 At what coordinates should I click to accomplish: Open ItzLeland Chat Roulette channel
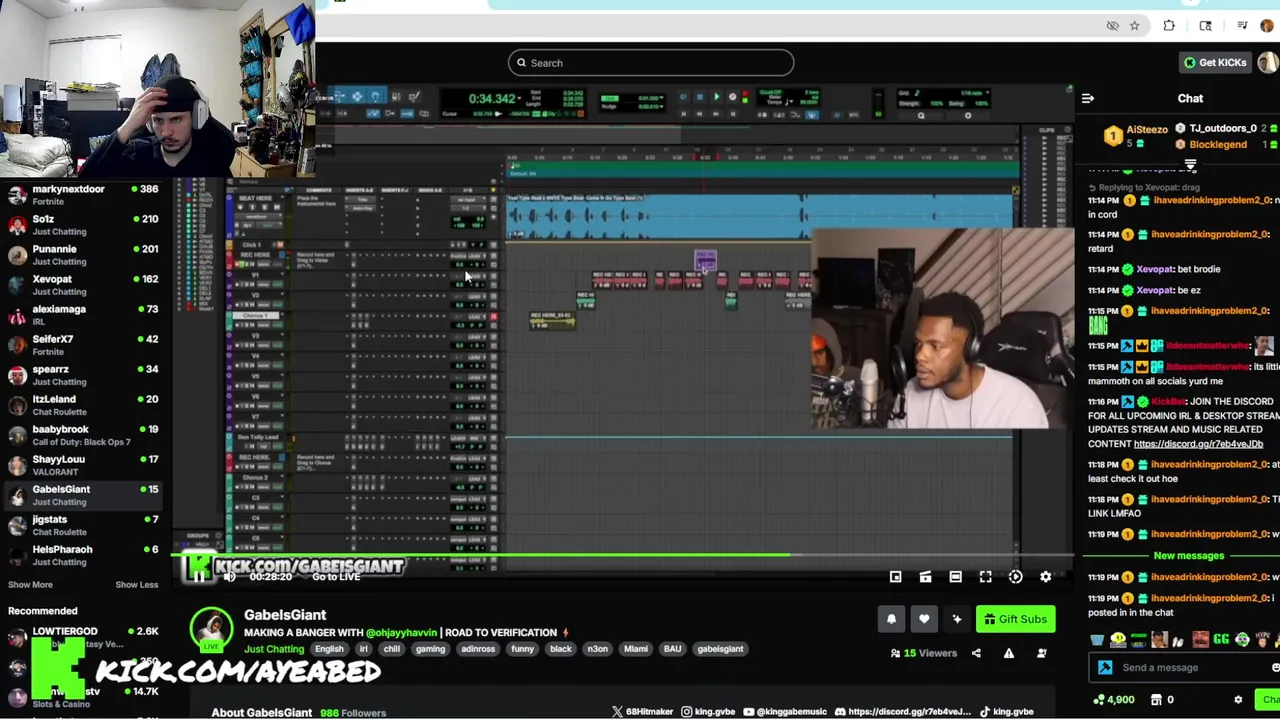click(x=85, y=405)
